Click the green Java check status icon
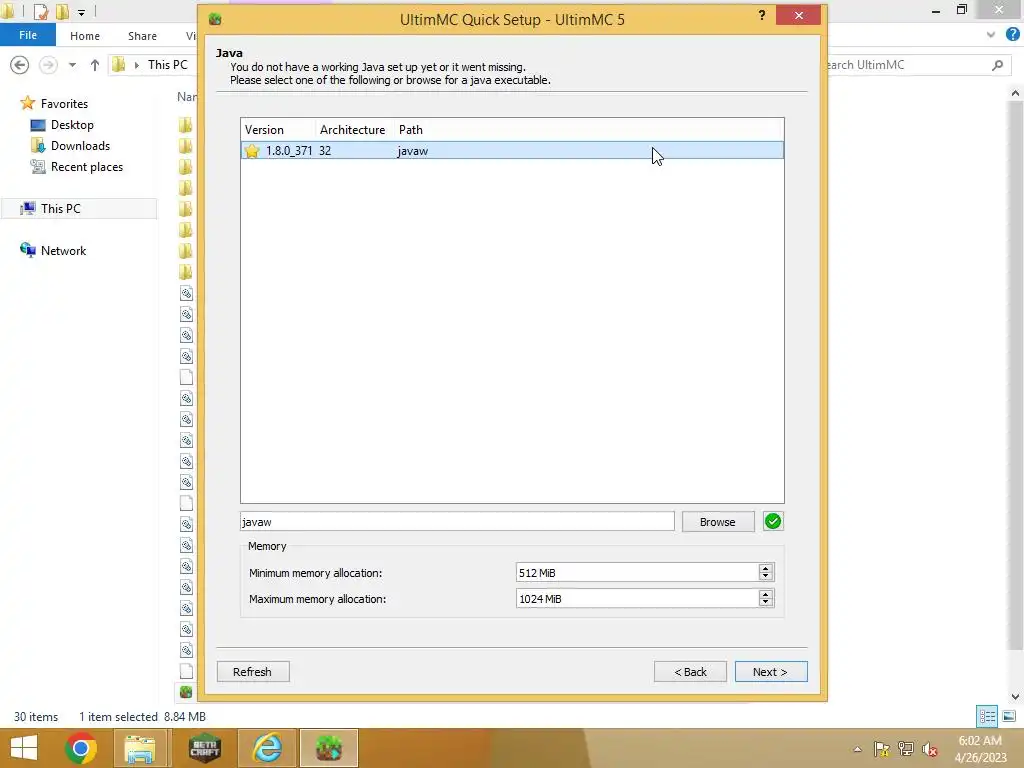The image size is (1024, 768). (x=773, y=521)
